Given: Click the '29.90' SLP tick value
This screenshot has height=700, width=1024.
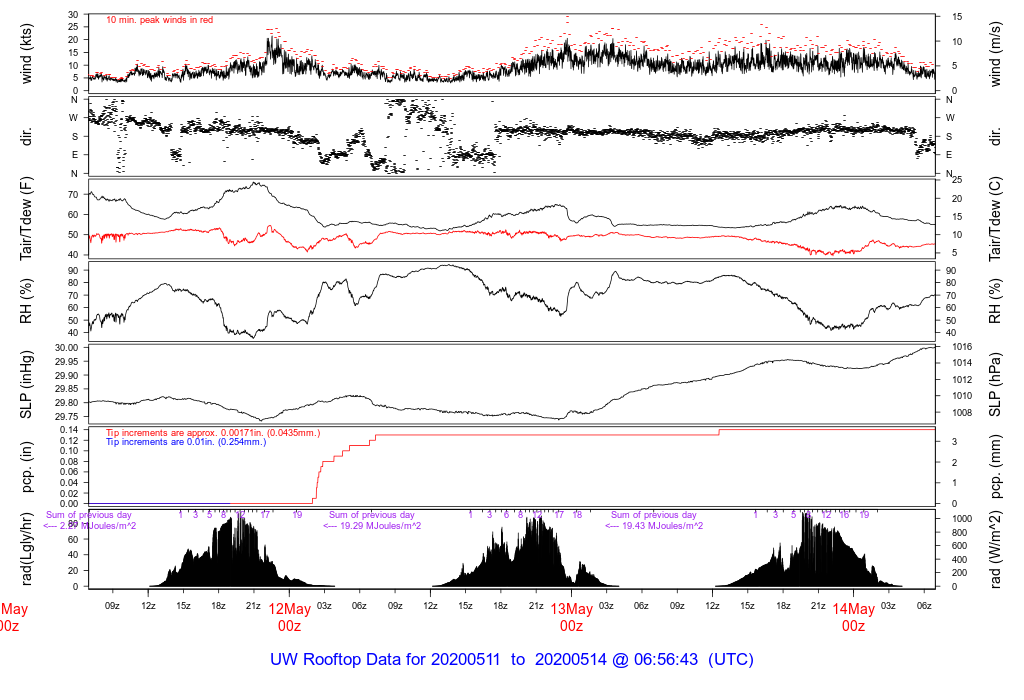Looking at the screenshot, I should (67, 375).
